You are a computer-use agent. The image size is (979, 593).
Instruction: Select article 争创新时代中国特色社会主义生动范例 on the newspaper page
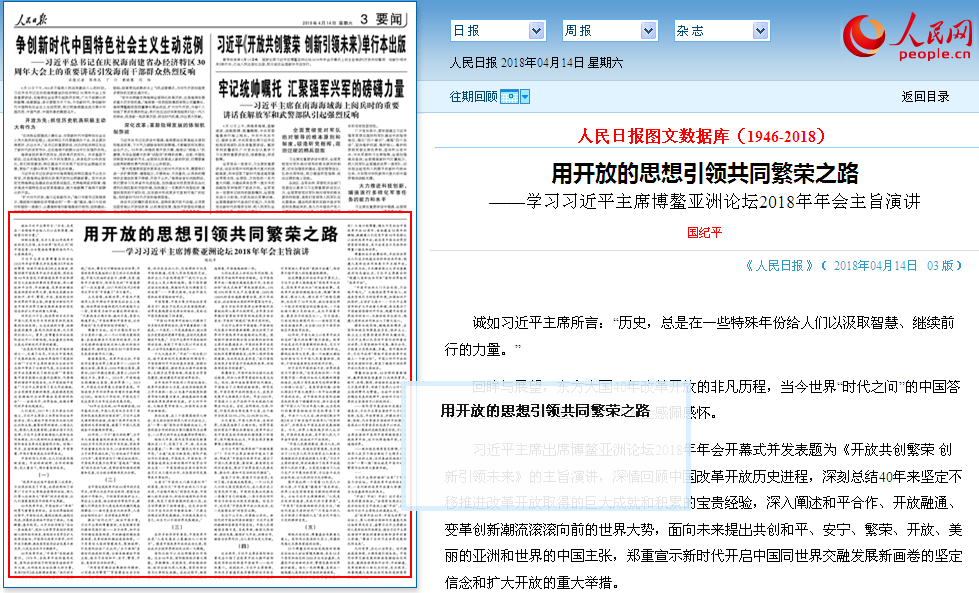pos(109,45)
